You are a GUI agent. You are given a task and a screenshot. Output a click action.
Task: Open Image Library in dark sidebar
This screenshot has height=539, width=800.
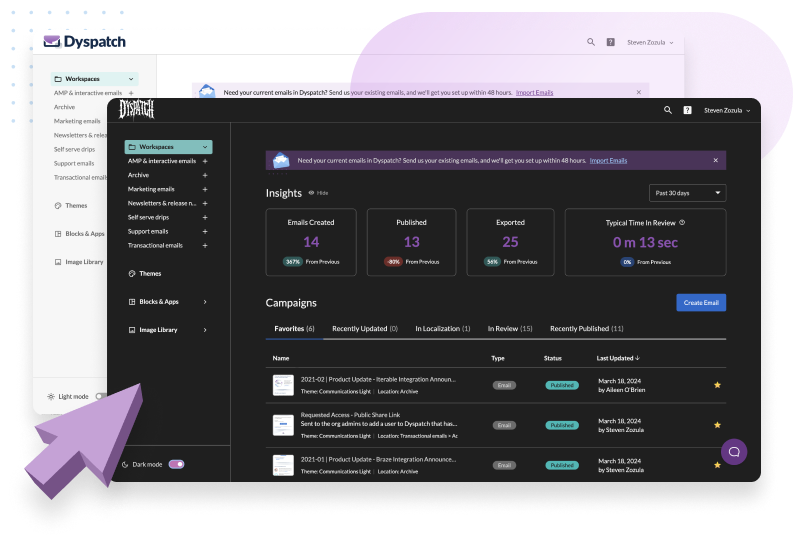click(x=153, y=330)
